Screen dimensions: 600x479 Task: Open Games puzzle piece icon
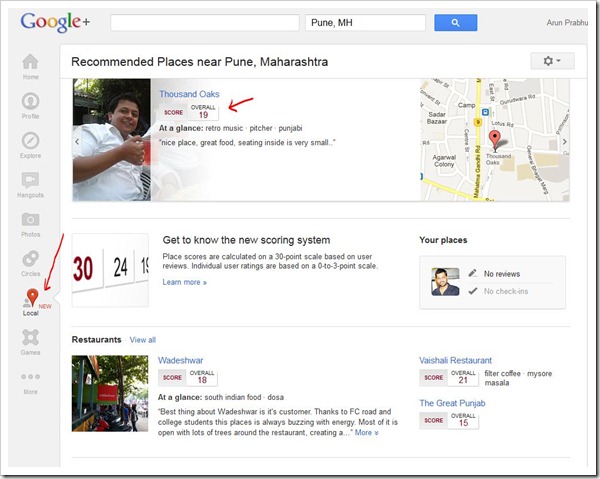tap(31, 340)
